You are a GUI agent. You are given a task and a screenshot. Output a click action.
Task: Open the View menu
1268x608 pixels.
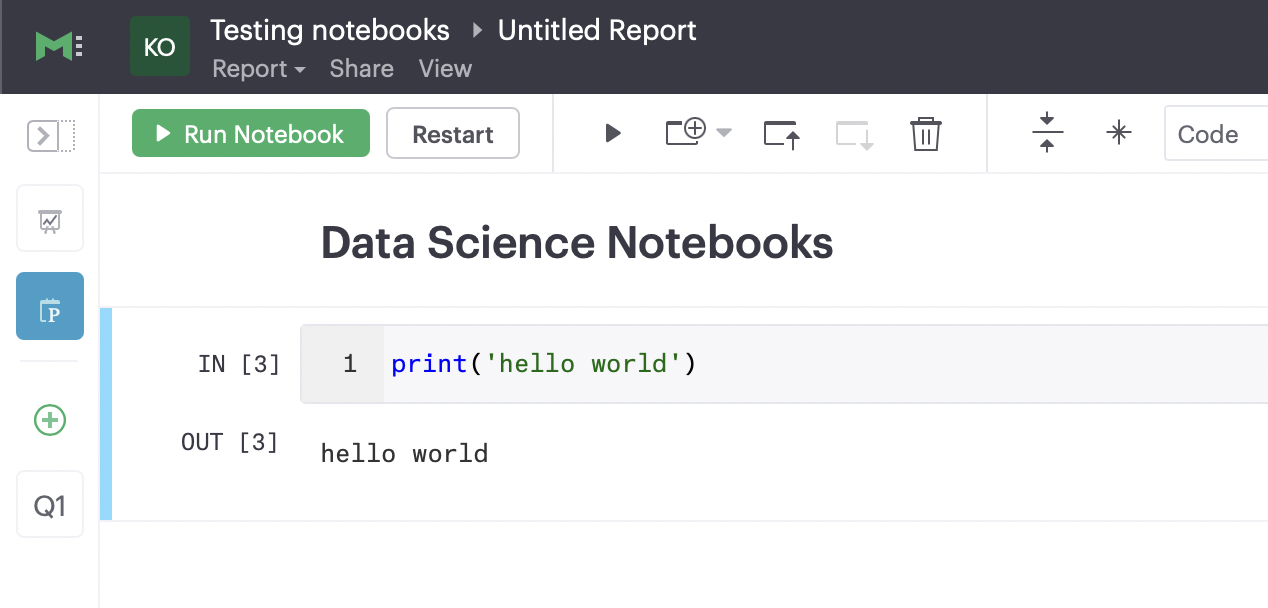[445, 69]
